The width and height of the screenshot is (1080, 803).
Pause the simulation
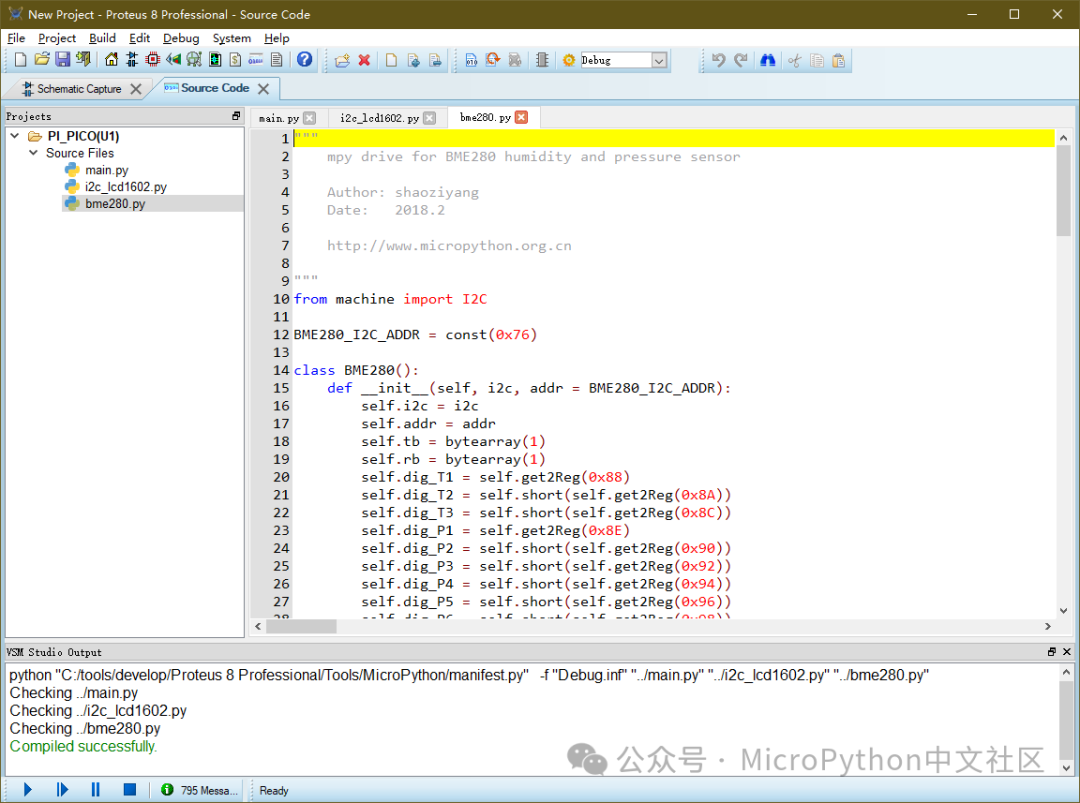(x=95, y=789)
